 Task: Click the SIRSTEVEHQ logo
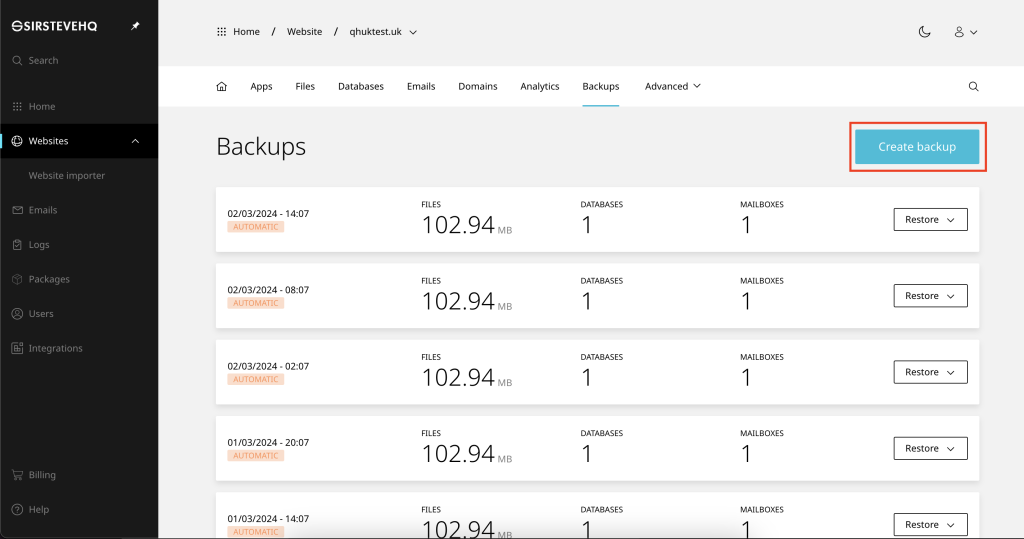(x=54, y=26)
